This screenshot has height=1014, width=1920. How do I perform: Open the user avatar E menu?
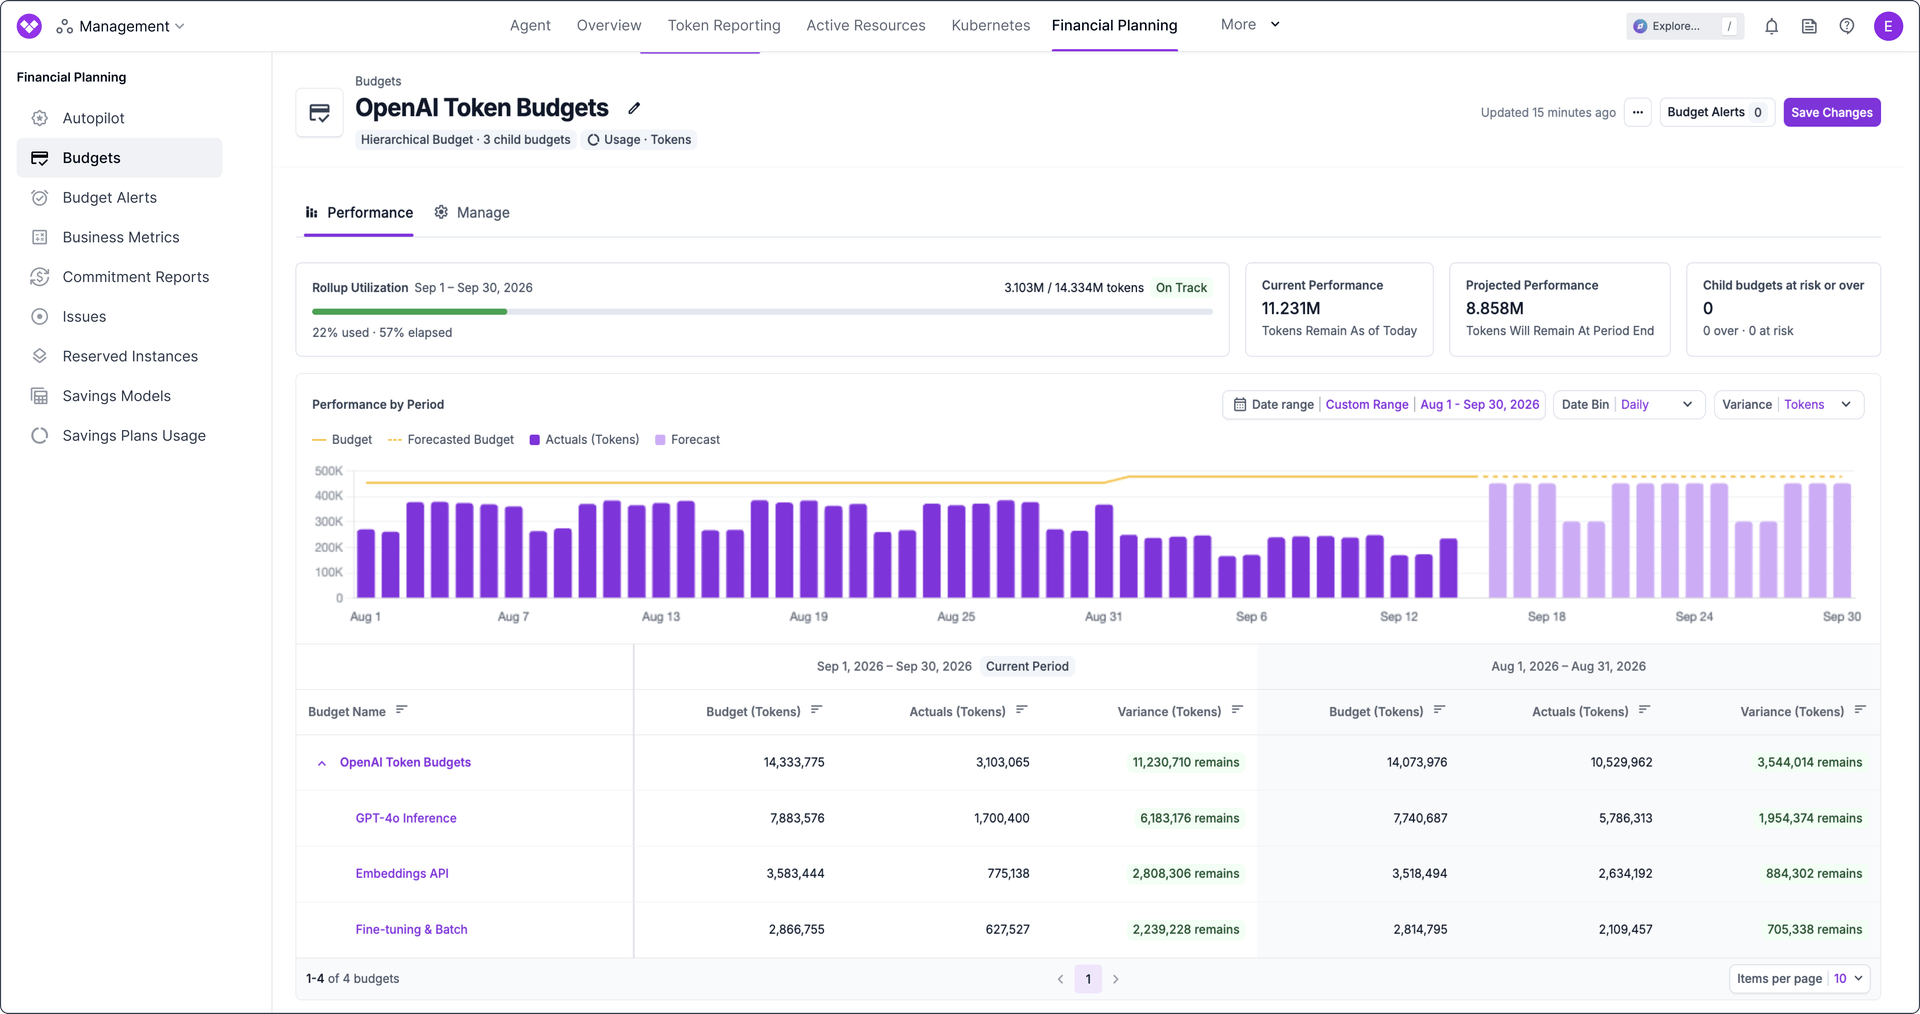coord(1888,26)
